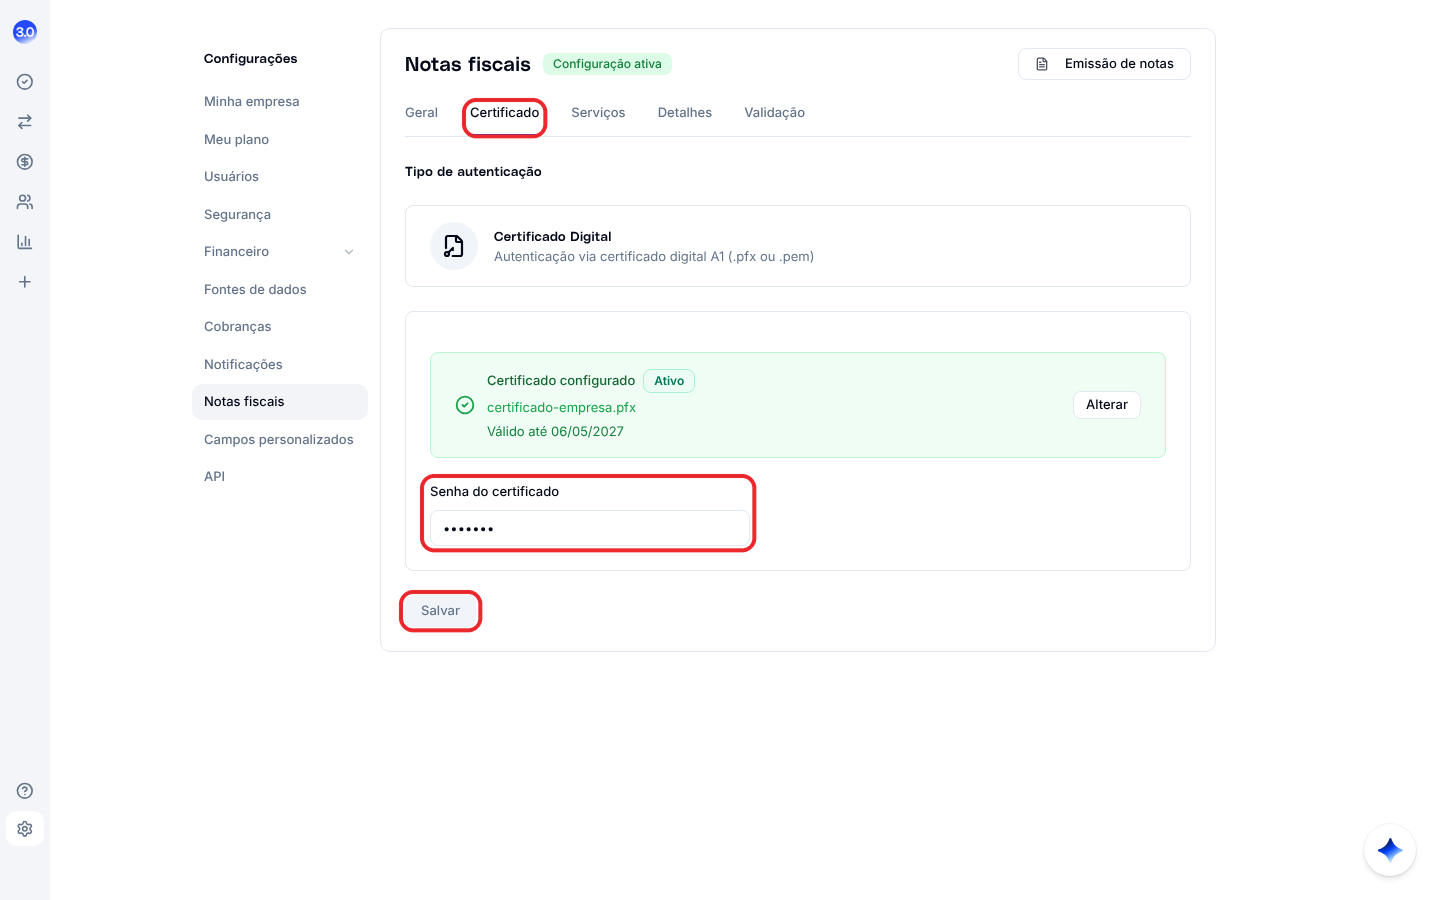Image resolution: width=1440 pixels, height=900 pixels.
Task: Click the Salvar button
Action: [x=441, y=611]
